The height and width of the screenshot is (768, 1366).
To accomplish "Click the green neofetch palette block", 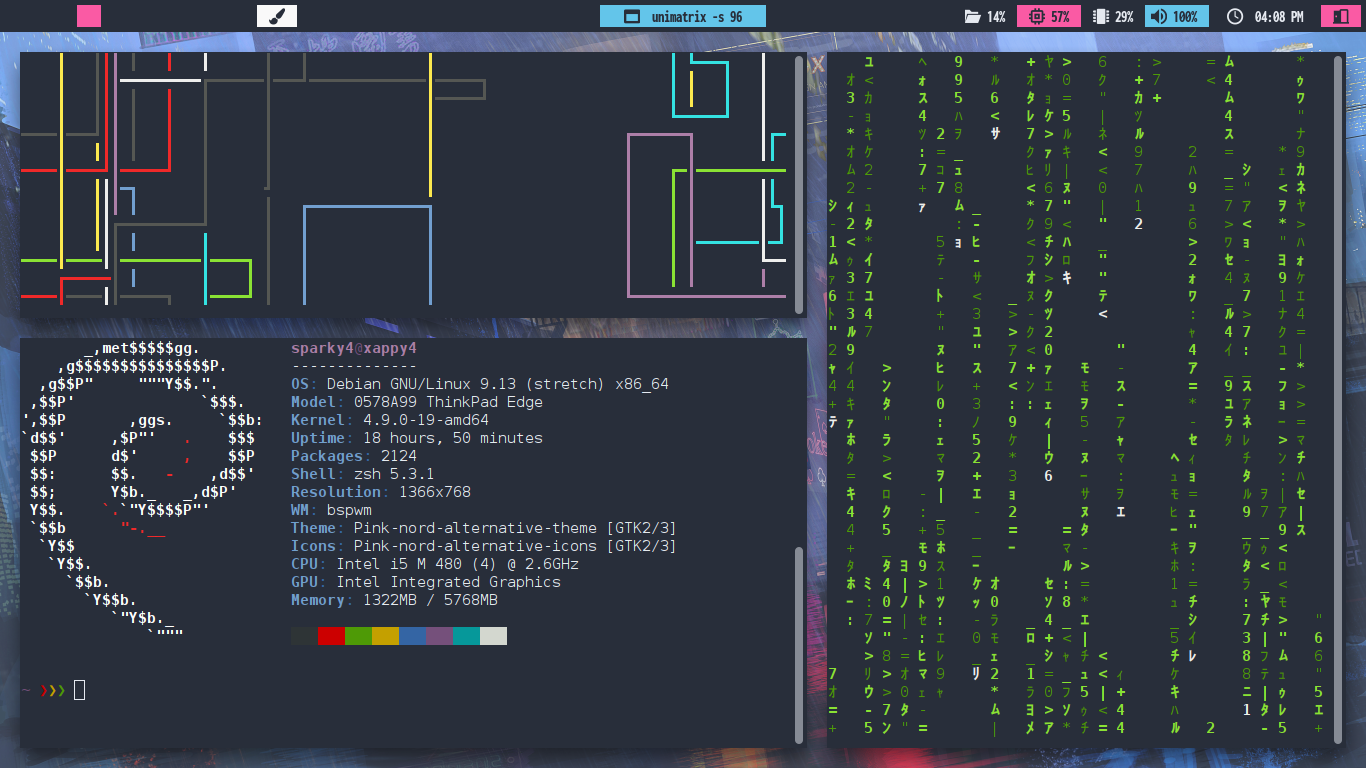I will pos(358,636).
